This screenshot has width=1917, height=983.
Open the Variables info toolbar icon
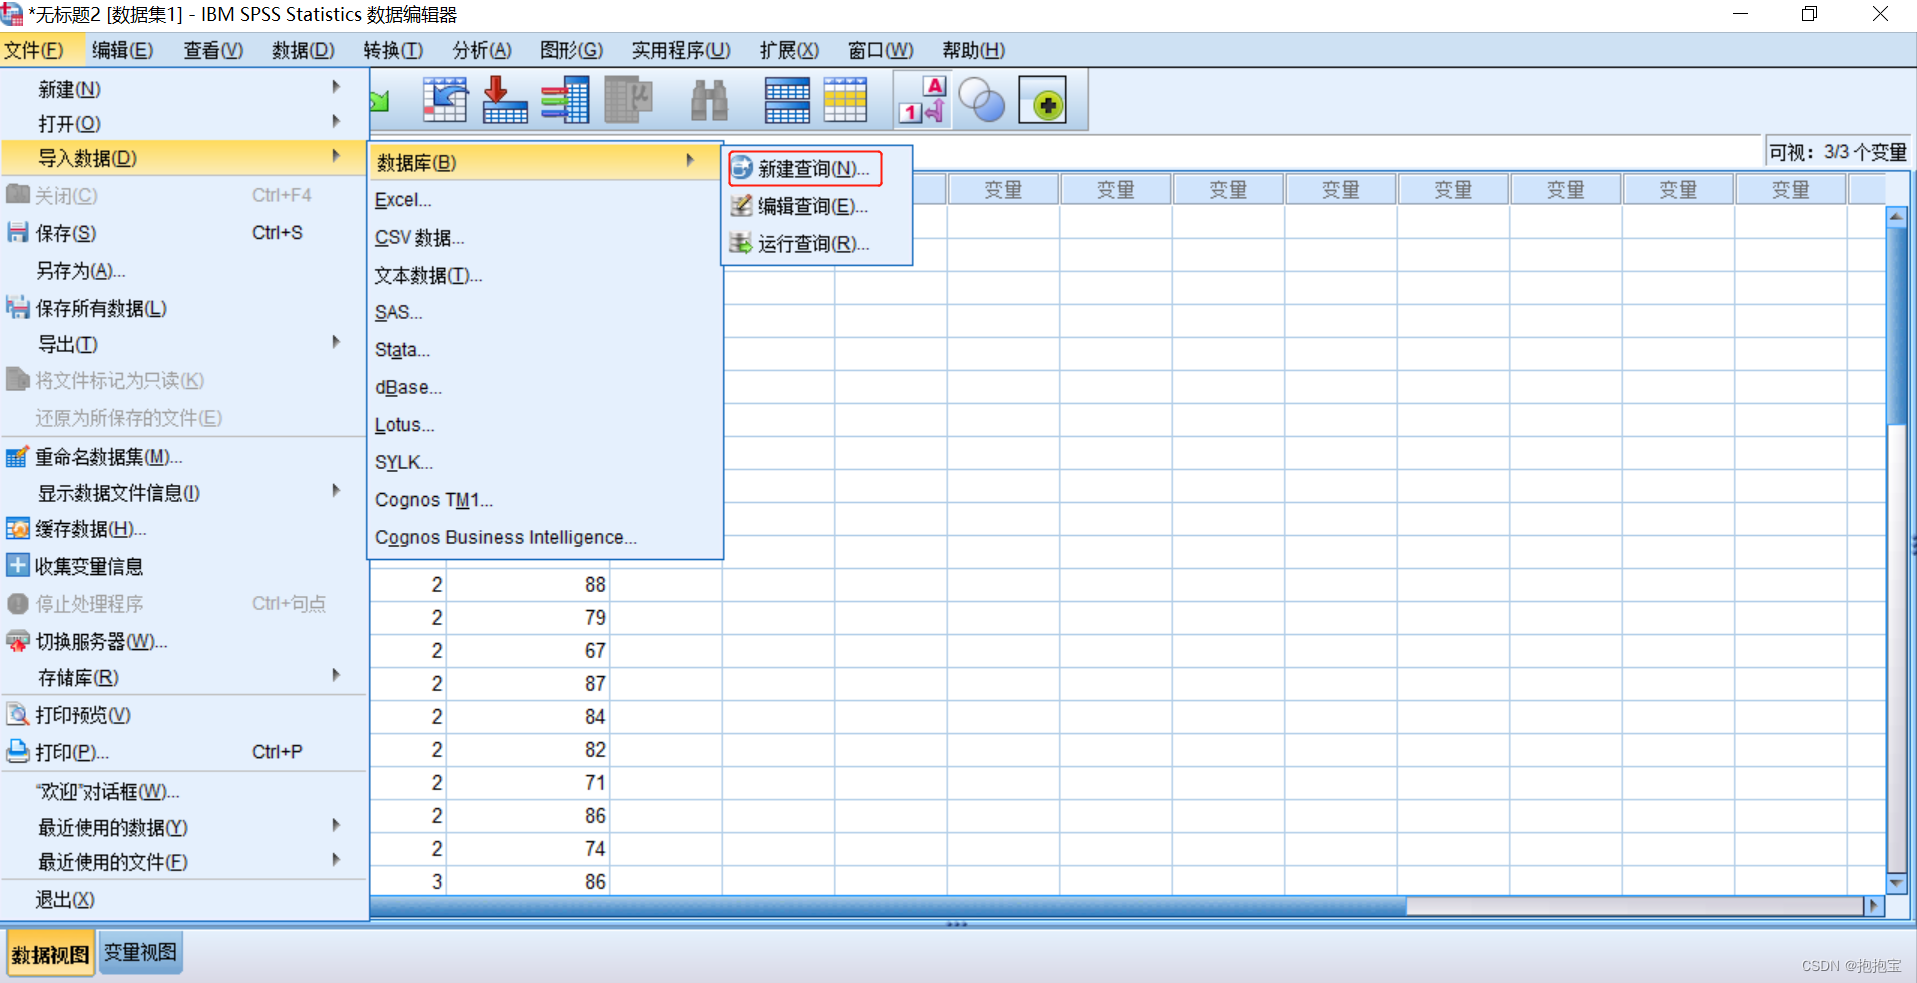tap(565, 100)
